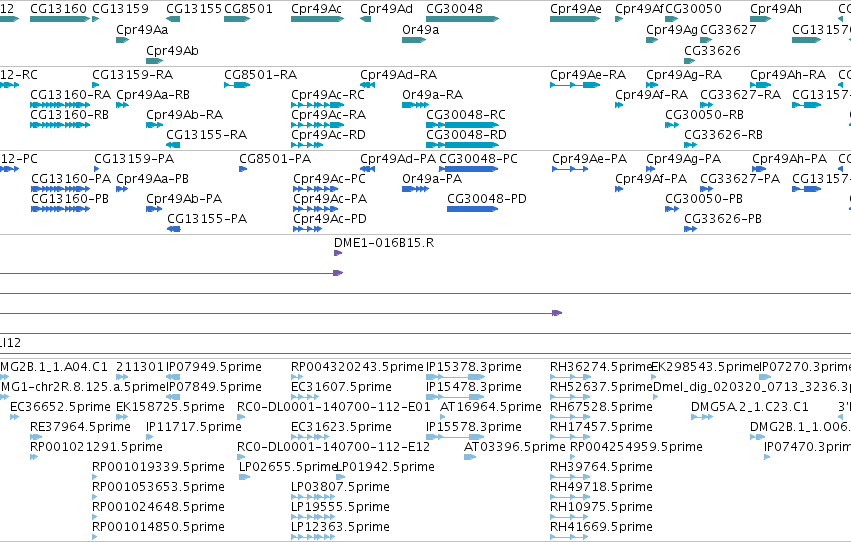Click the RP001019339.5prime EST label

pos(158,467)
